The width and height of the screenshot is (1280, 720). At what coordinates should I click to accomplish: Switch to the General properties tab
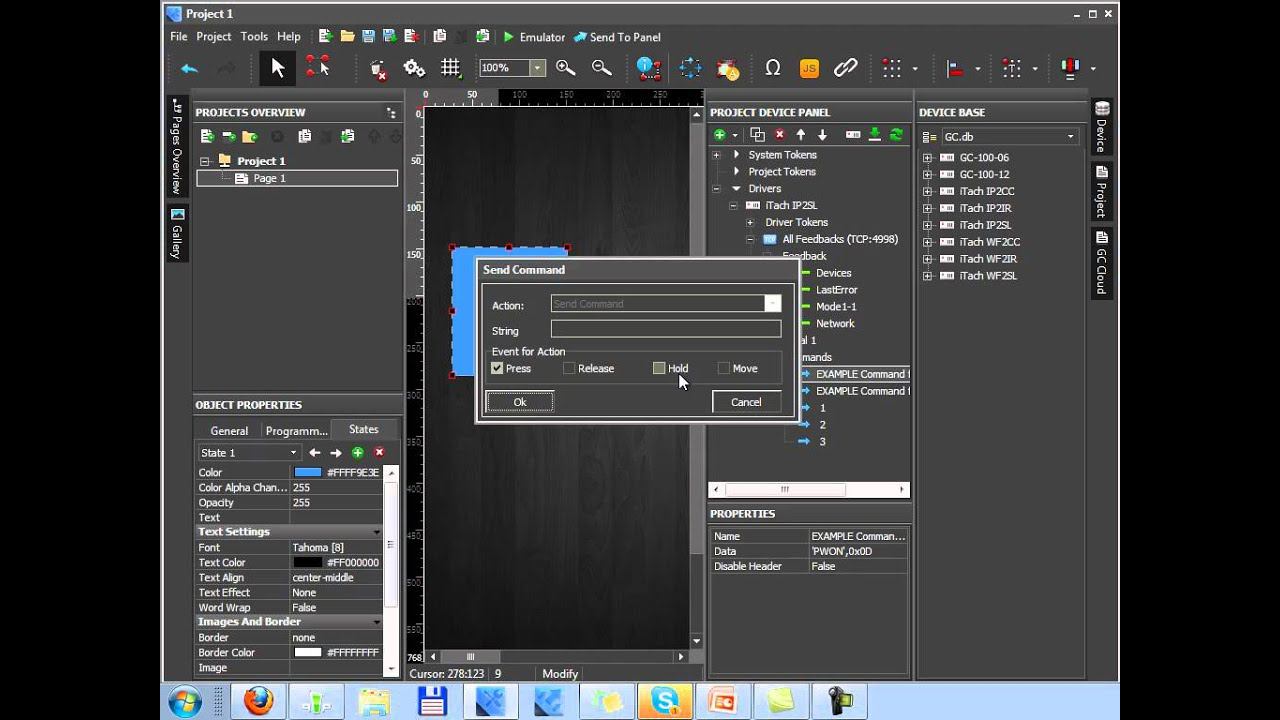(x=229, y=430)
